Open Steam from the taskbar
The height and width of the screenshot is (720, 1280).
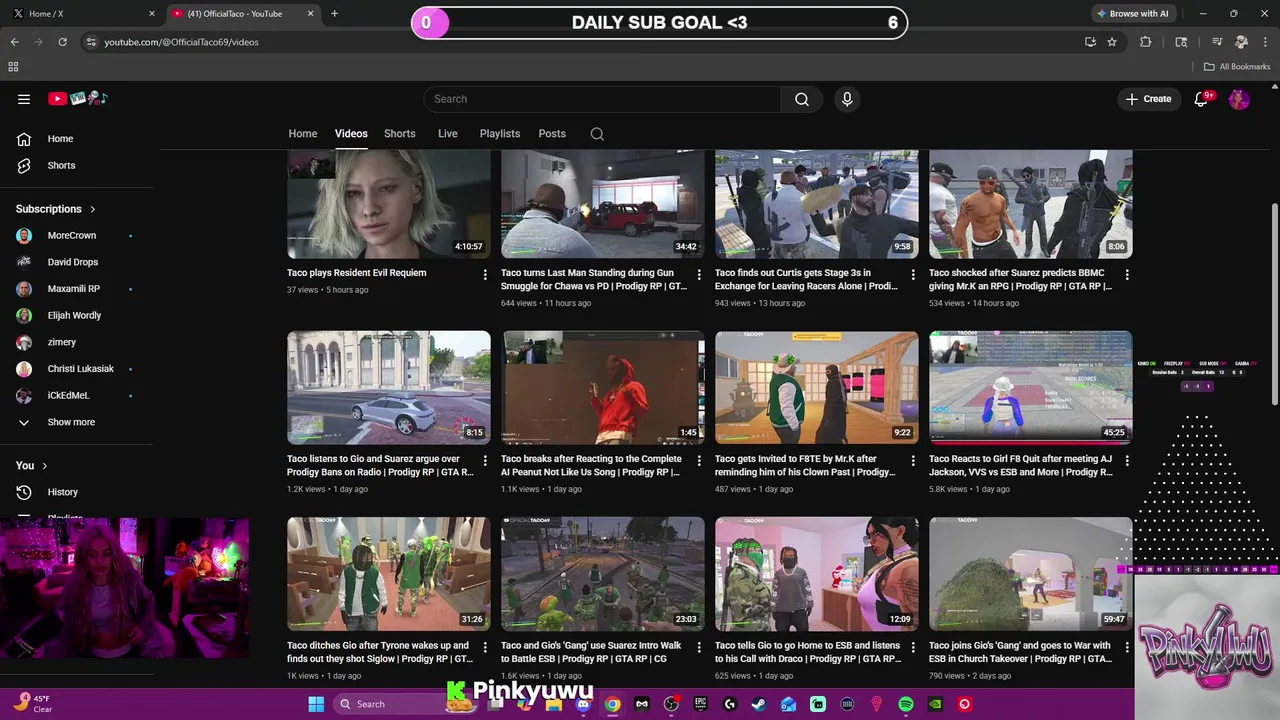point(759,704)
